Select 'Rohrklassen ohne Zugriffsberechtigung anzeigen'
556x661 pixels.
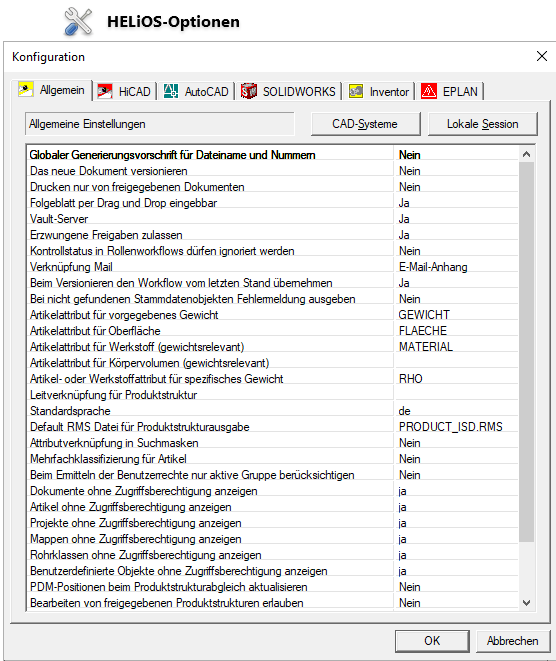coord(273,555)
